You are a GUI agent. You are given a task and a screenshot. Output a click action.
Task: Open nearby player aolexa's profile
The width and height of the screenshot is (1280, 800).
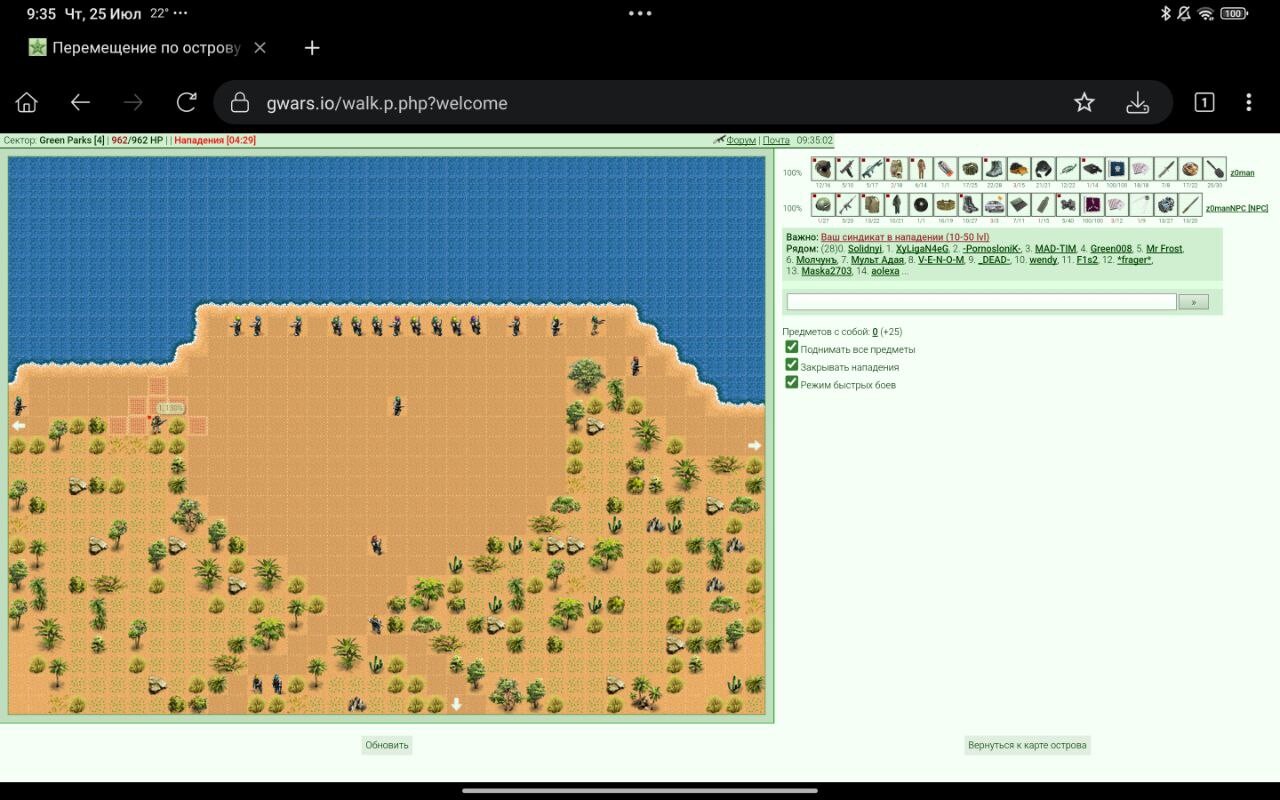[x=885, y=271]
